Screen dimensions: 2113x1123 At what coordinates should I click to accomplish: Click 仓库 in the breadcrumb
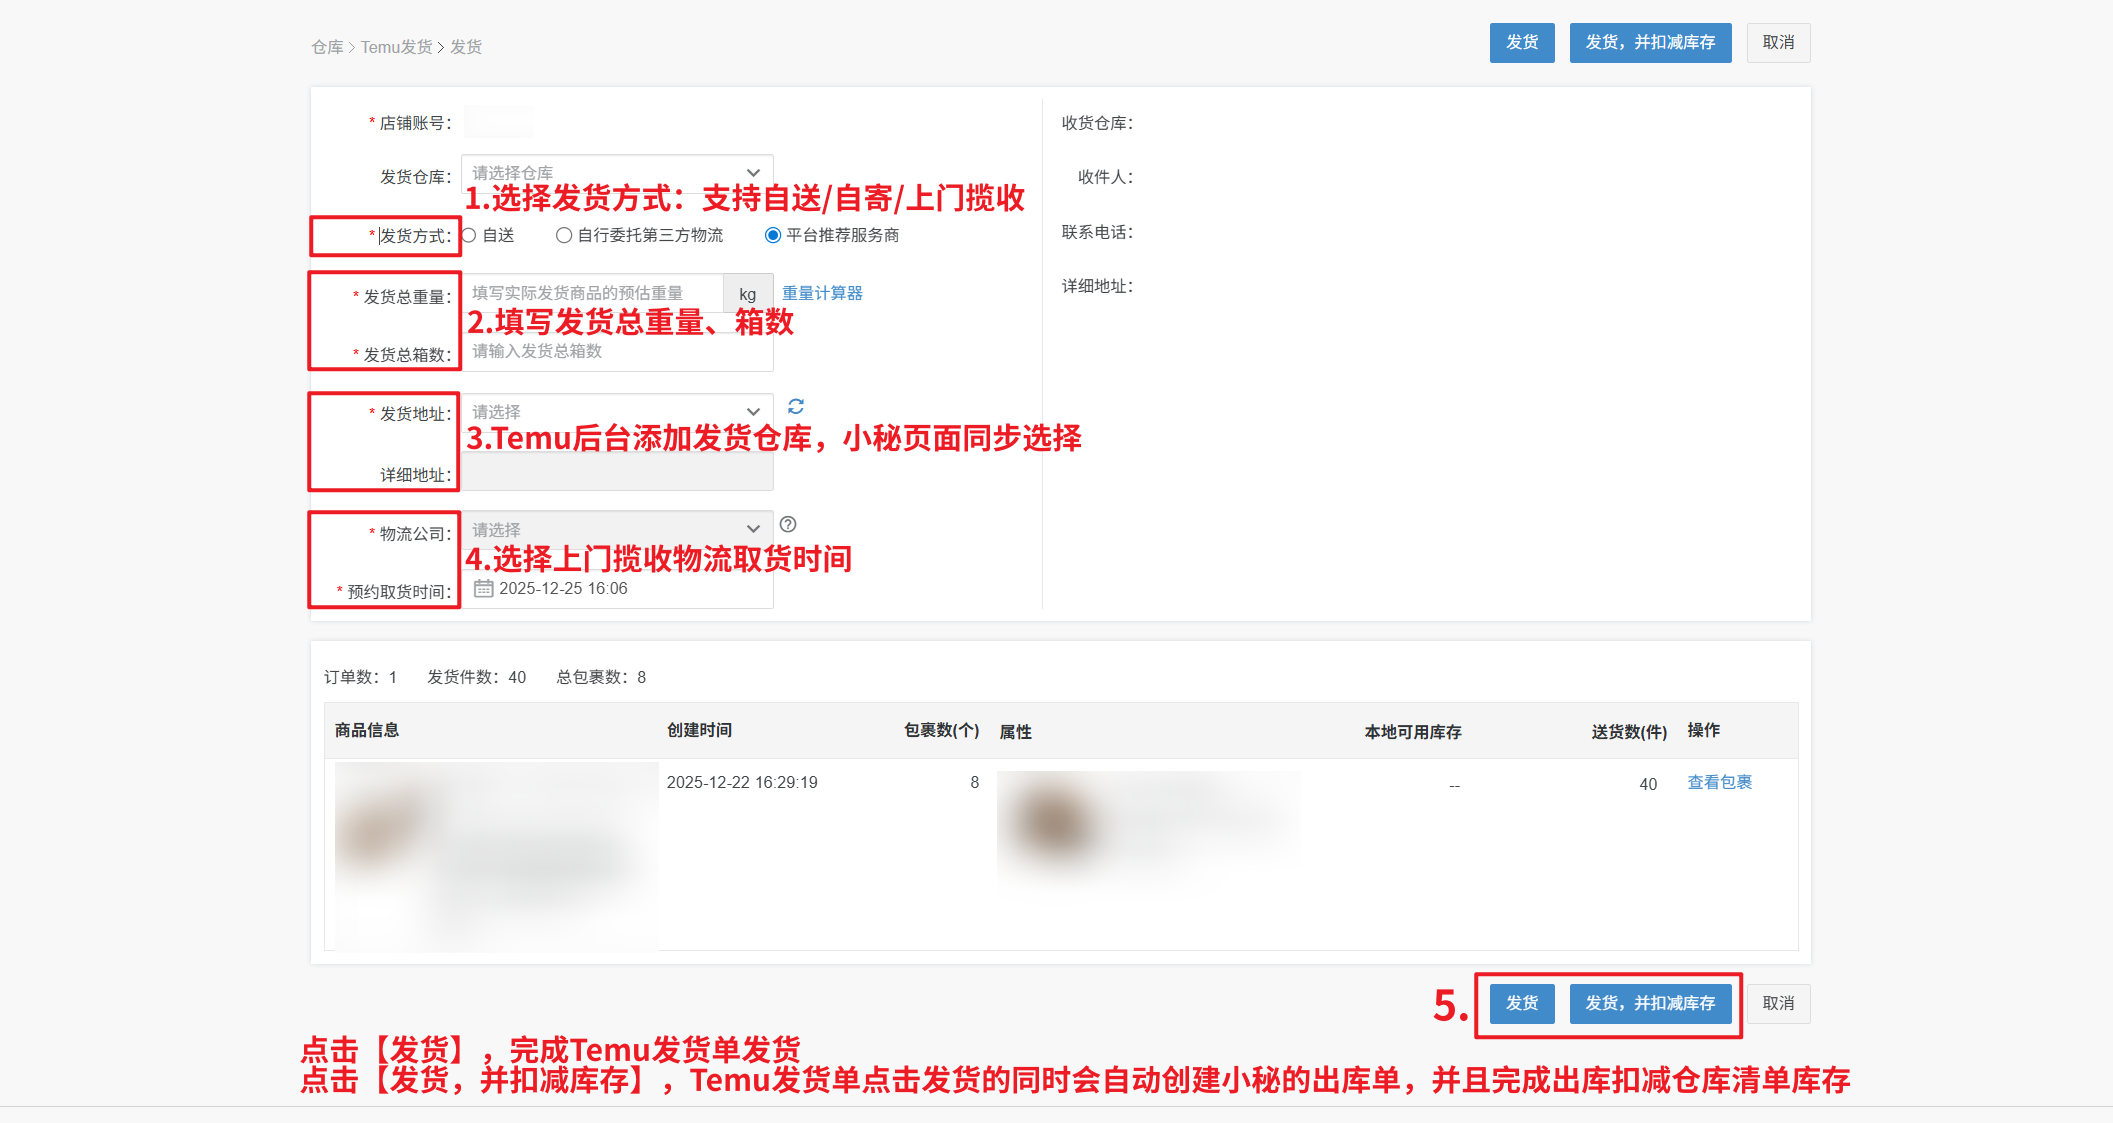click(x=327, y=47)
